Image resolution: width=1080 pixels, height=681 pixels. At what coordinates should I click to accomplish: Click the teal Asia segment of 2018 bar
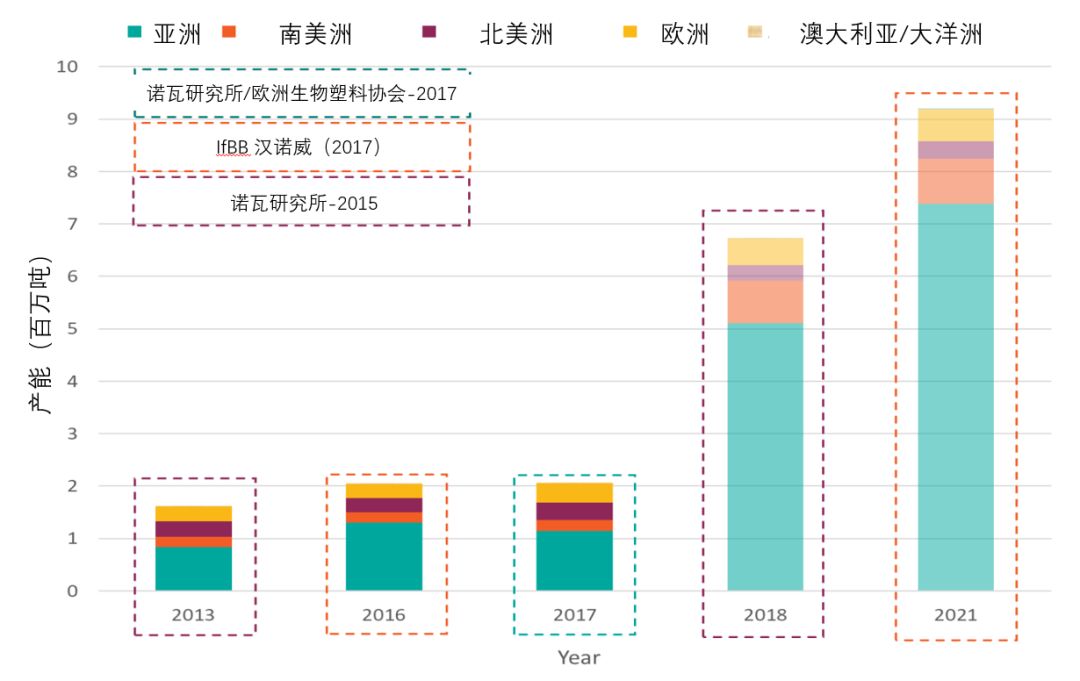click(x=765, y=460)
